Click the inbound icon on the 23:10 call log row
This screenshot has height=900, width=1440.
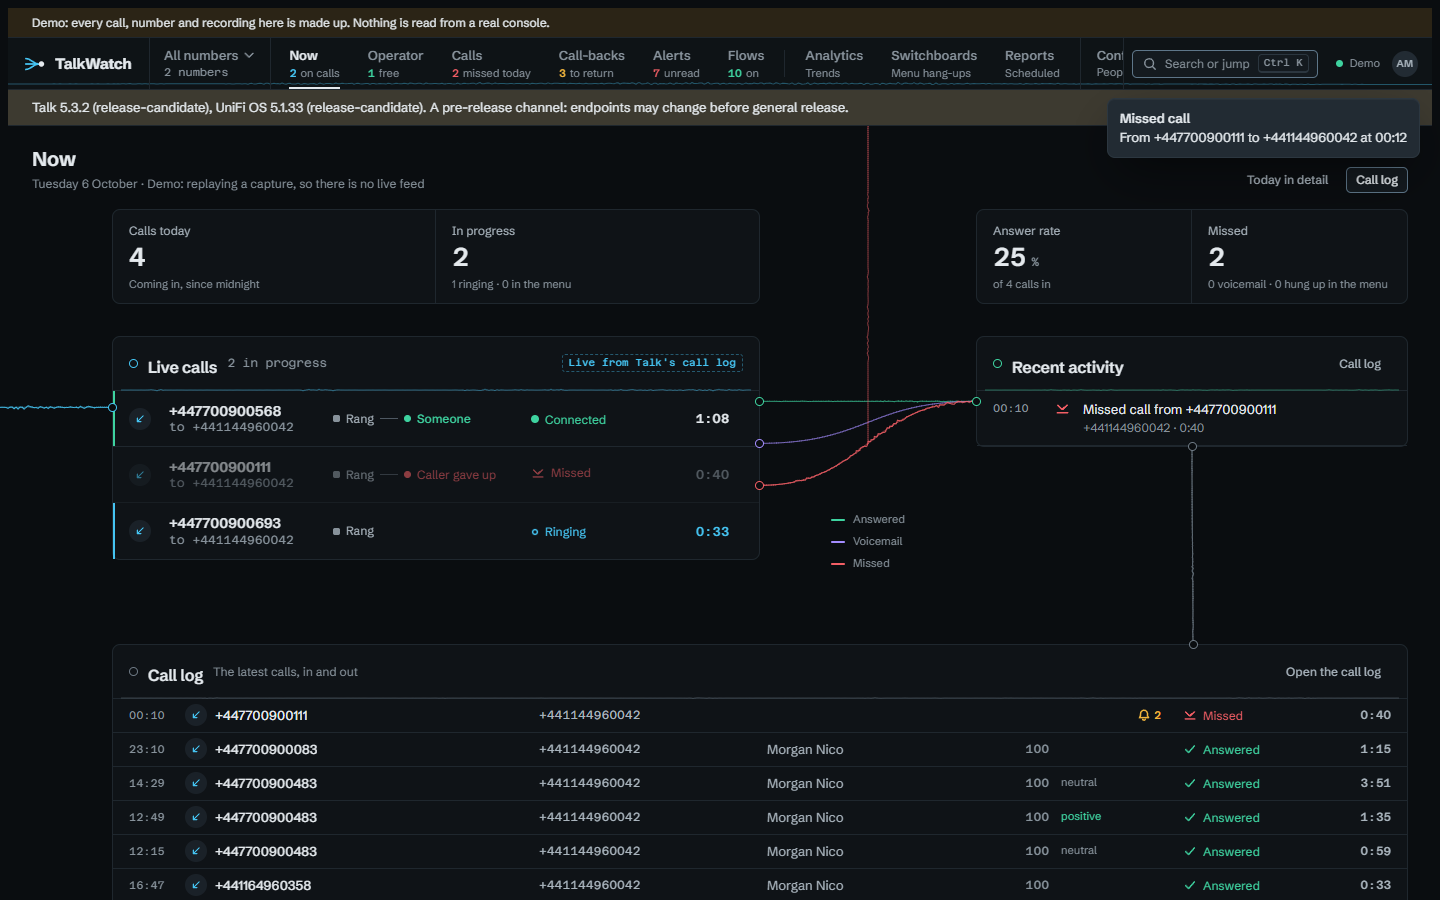tap(196, 749)
